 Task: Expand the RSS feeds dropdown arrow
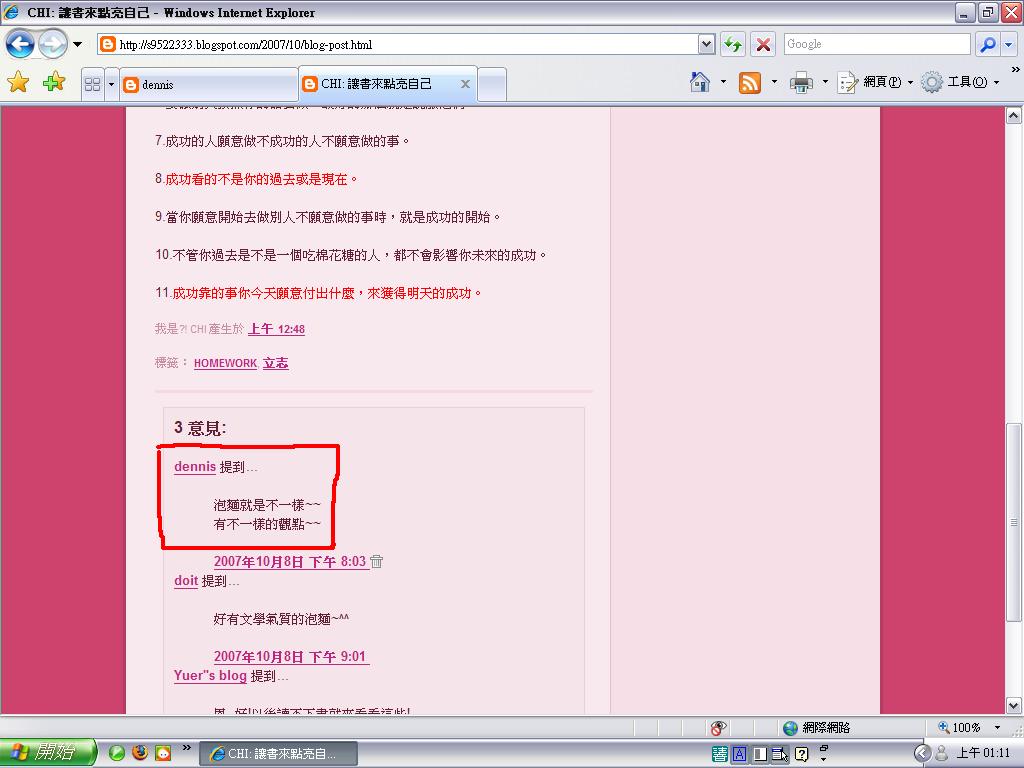[774, 82]
